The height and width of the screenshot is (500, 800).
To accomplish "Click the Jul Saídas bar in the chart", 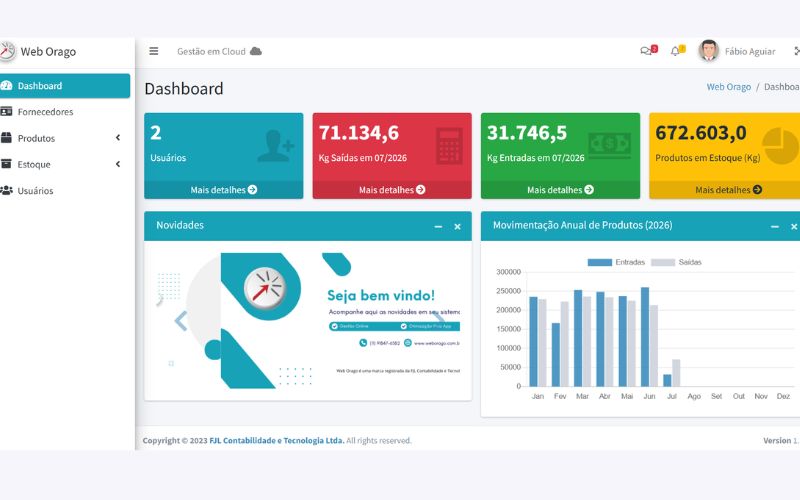I will [676, 373].
